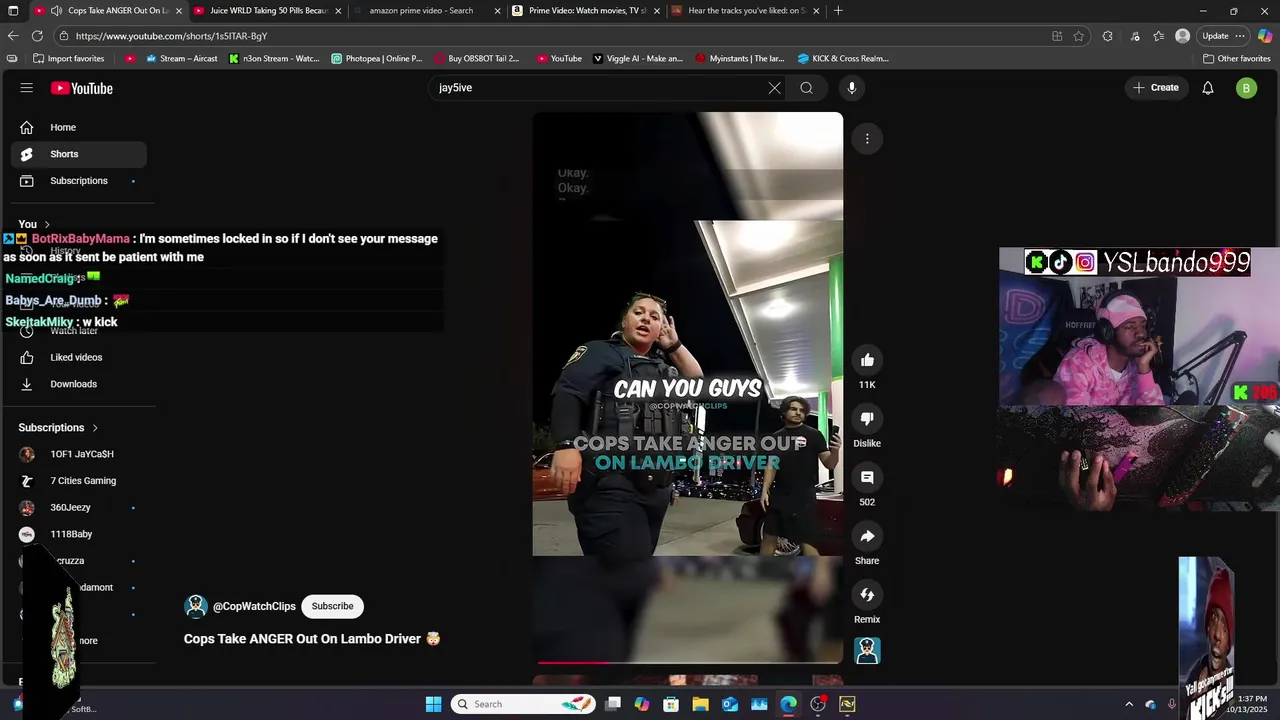Show hidden system tray icons
The image size is (1280, 720).
pyautogui.click(x=1129, y=704)
